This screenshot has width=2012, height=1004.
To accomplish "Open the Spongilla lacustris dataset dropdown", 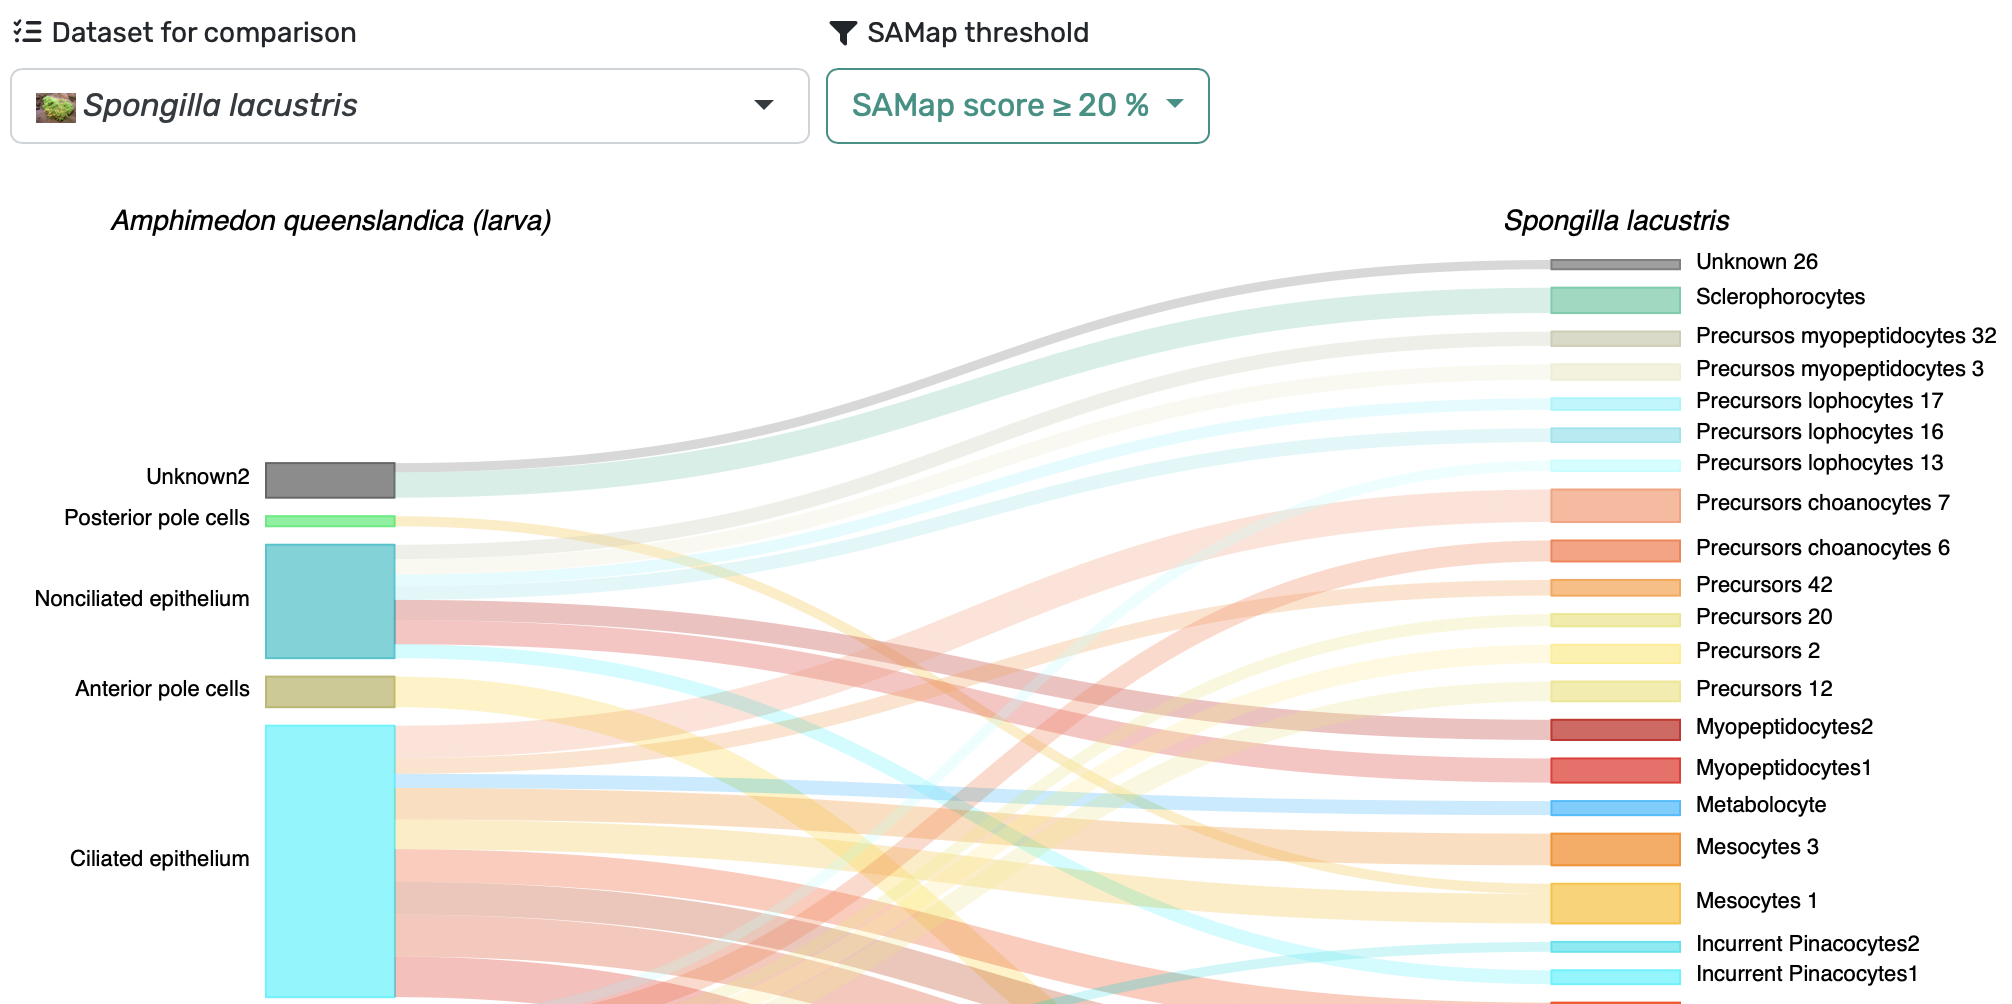I will pos(410,106).
